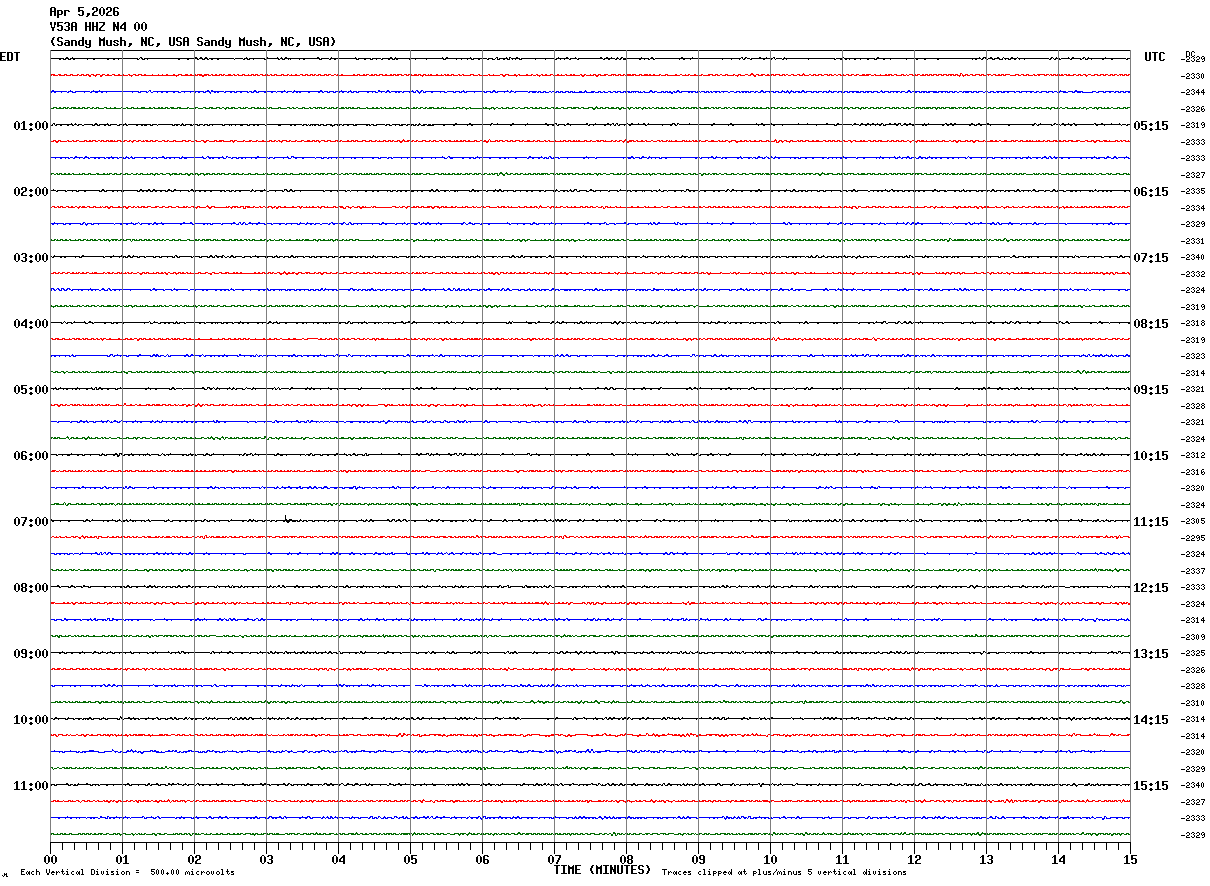Click the DC value -2331

click(x=1193, y=241)
